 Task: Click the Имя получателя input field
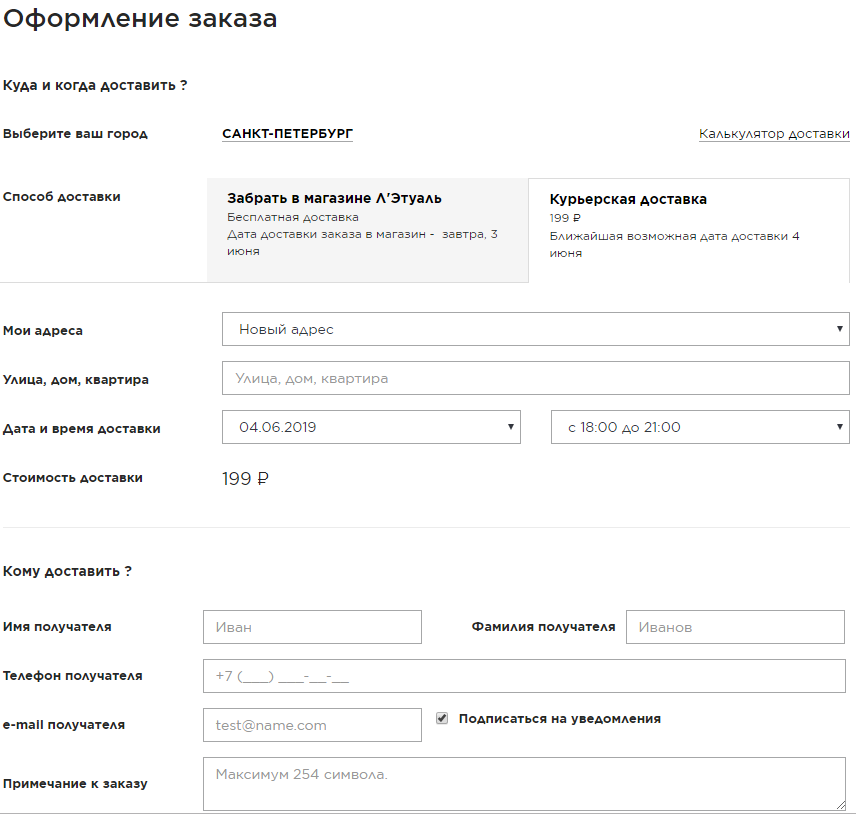[312, 627]
